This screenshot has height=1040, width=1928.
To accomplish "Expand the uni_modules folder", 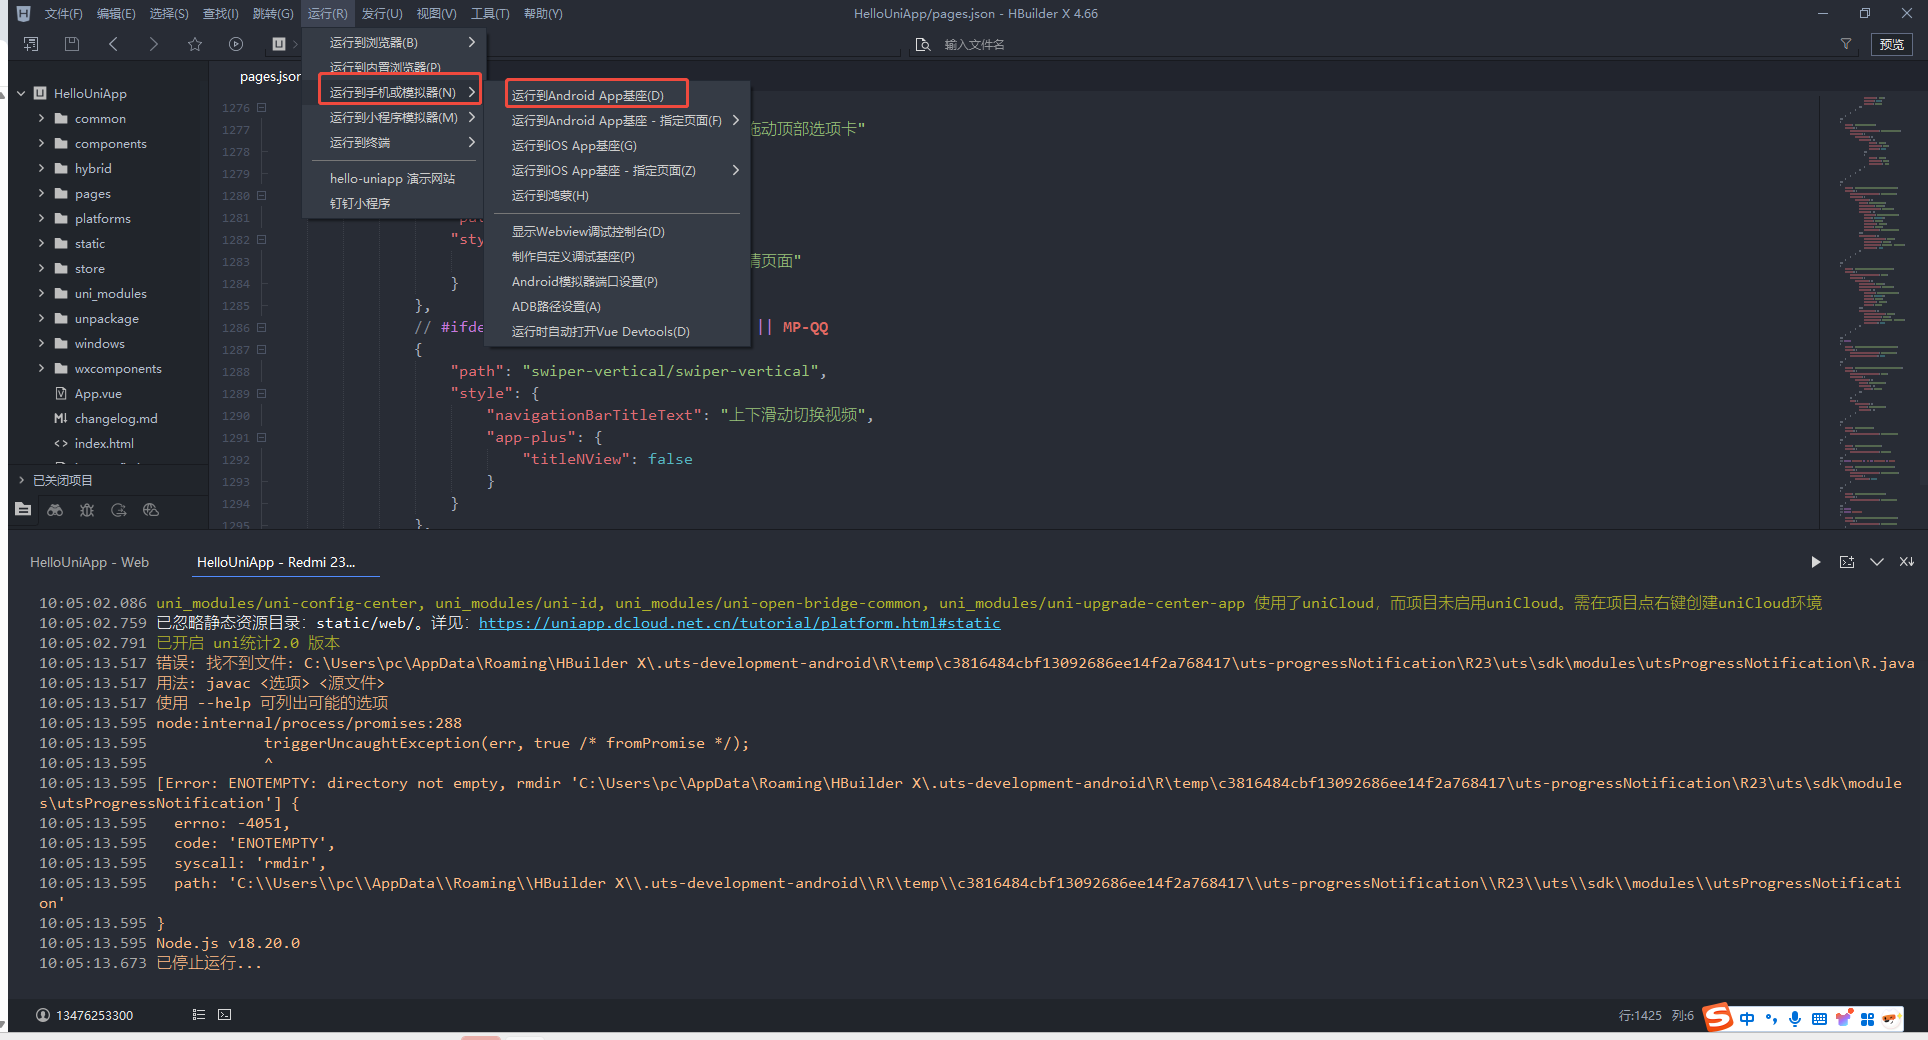I will click(41, 293).
